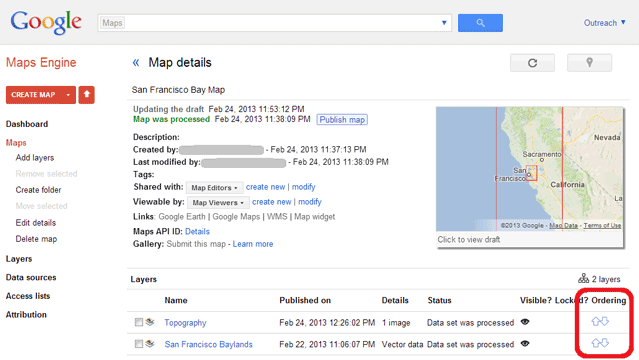Open Access lists in the sidebar
Screen dimensions: 639x360
click(x=28, y=296)
